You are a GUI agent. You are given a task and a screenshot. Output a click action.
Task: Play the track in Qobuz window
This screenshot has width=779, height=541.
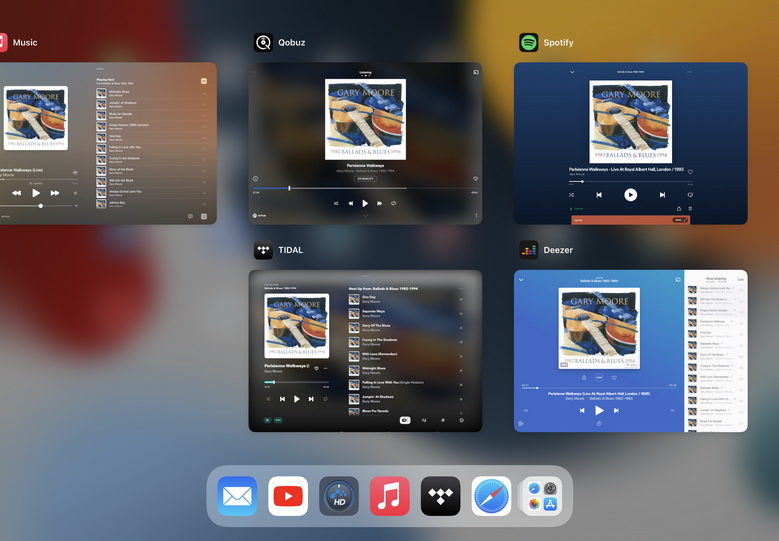pyautogui.click(x=365, y=203)
